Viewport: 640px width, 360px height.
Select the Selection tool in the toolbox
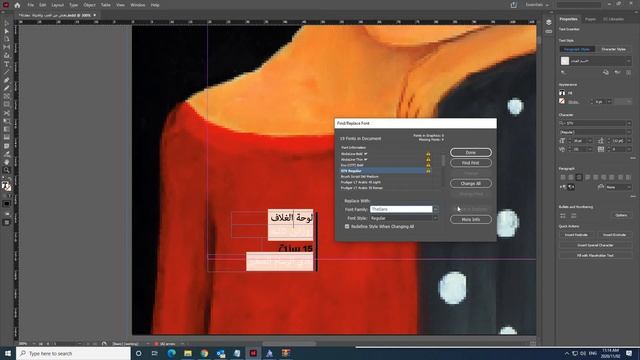click(x=7, y=23)
